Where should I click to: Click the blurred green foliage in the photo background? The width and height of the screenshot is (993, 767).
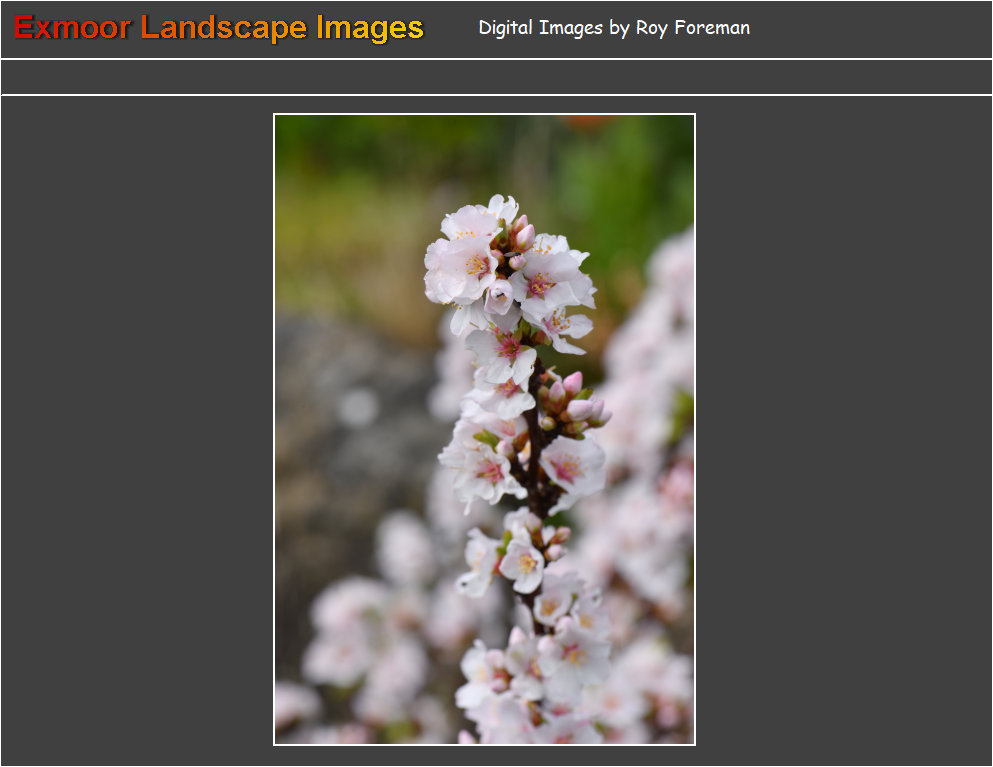[620, 190]
